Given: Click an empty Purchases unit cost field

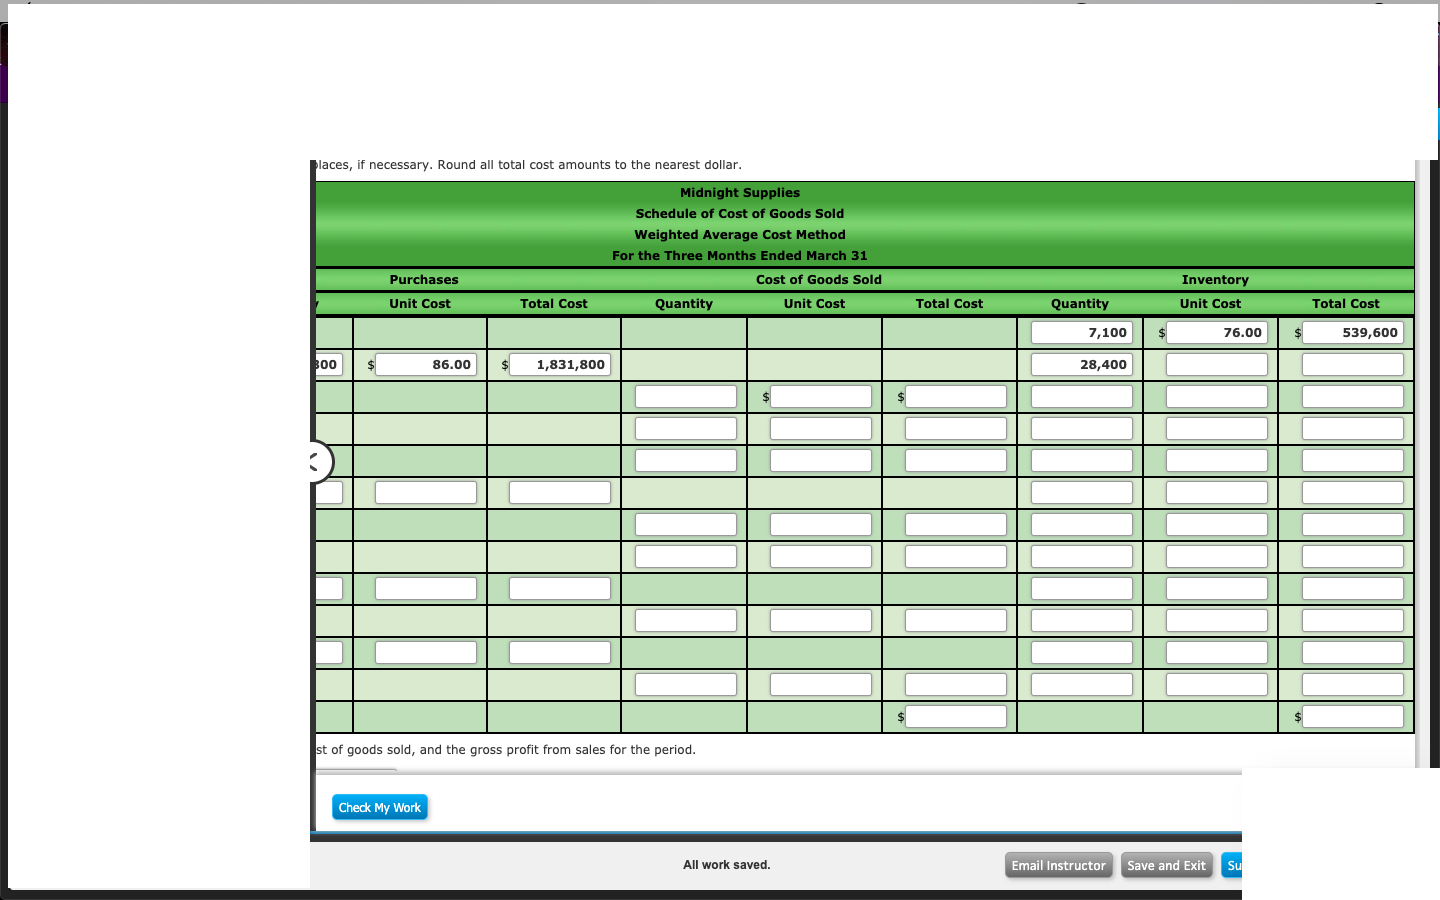Looking at the screenshot, I should (425, 492).
